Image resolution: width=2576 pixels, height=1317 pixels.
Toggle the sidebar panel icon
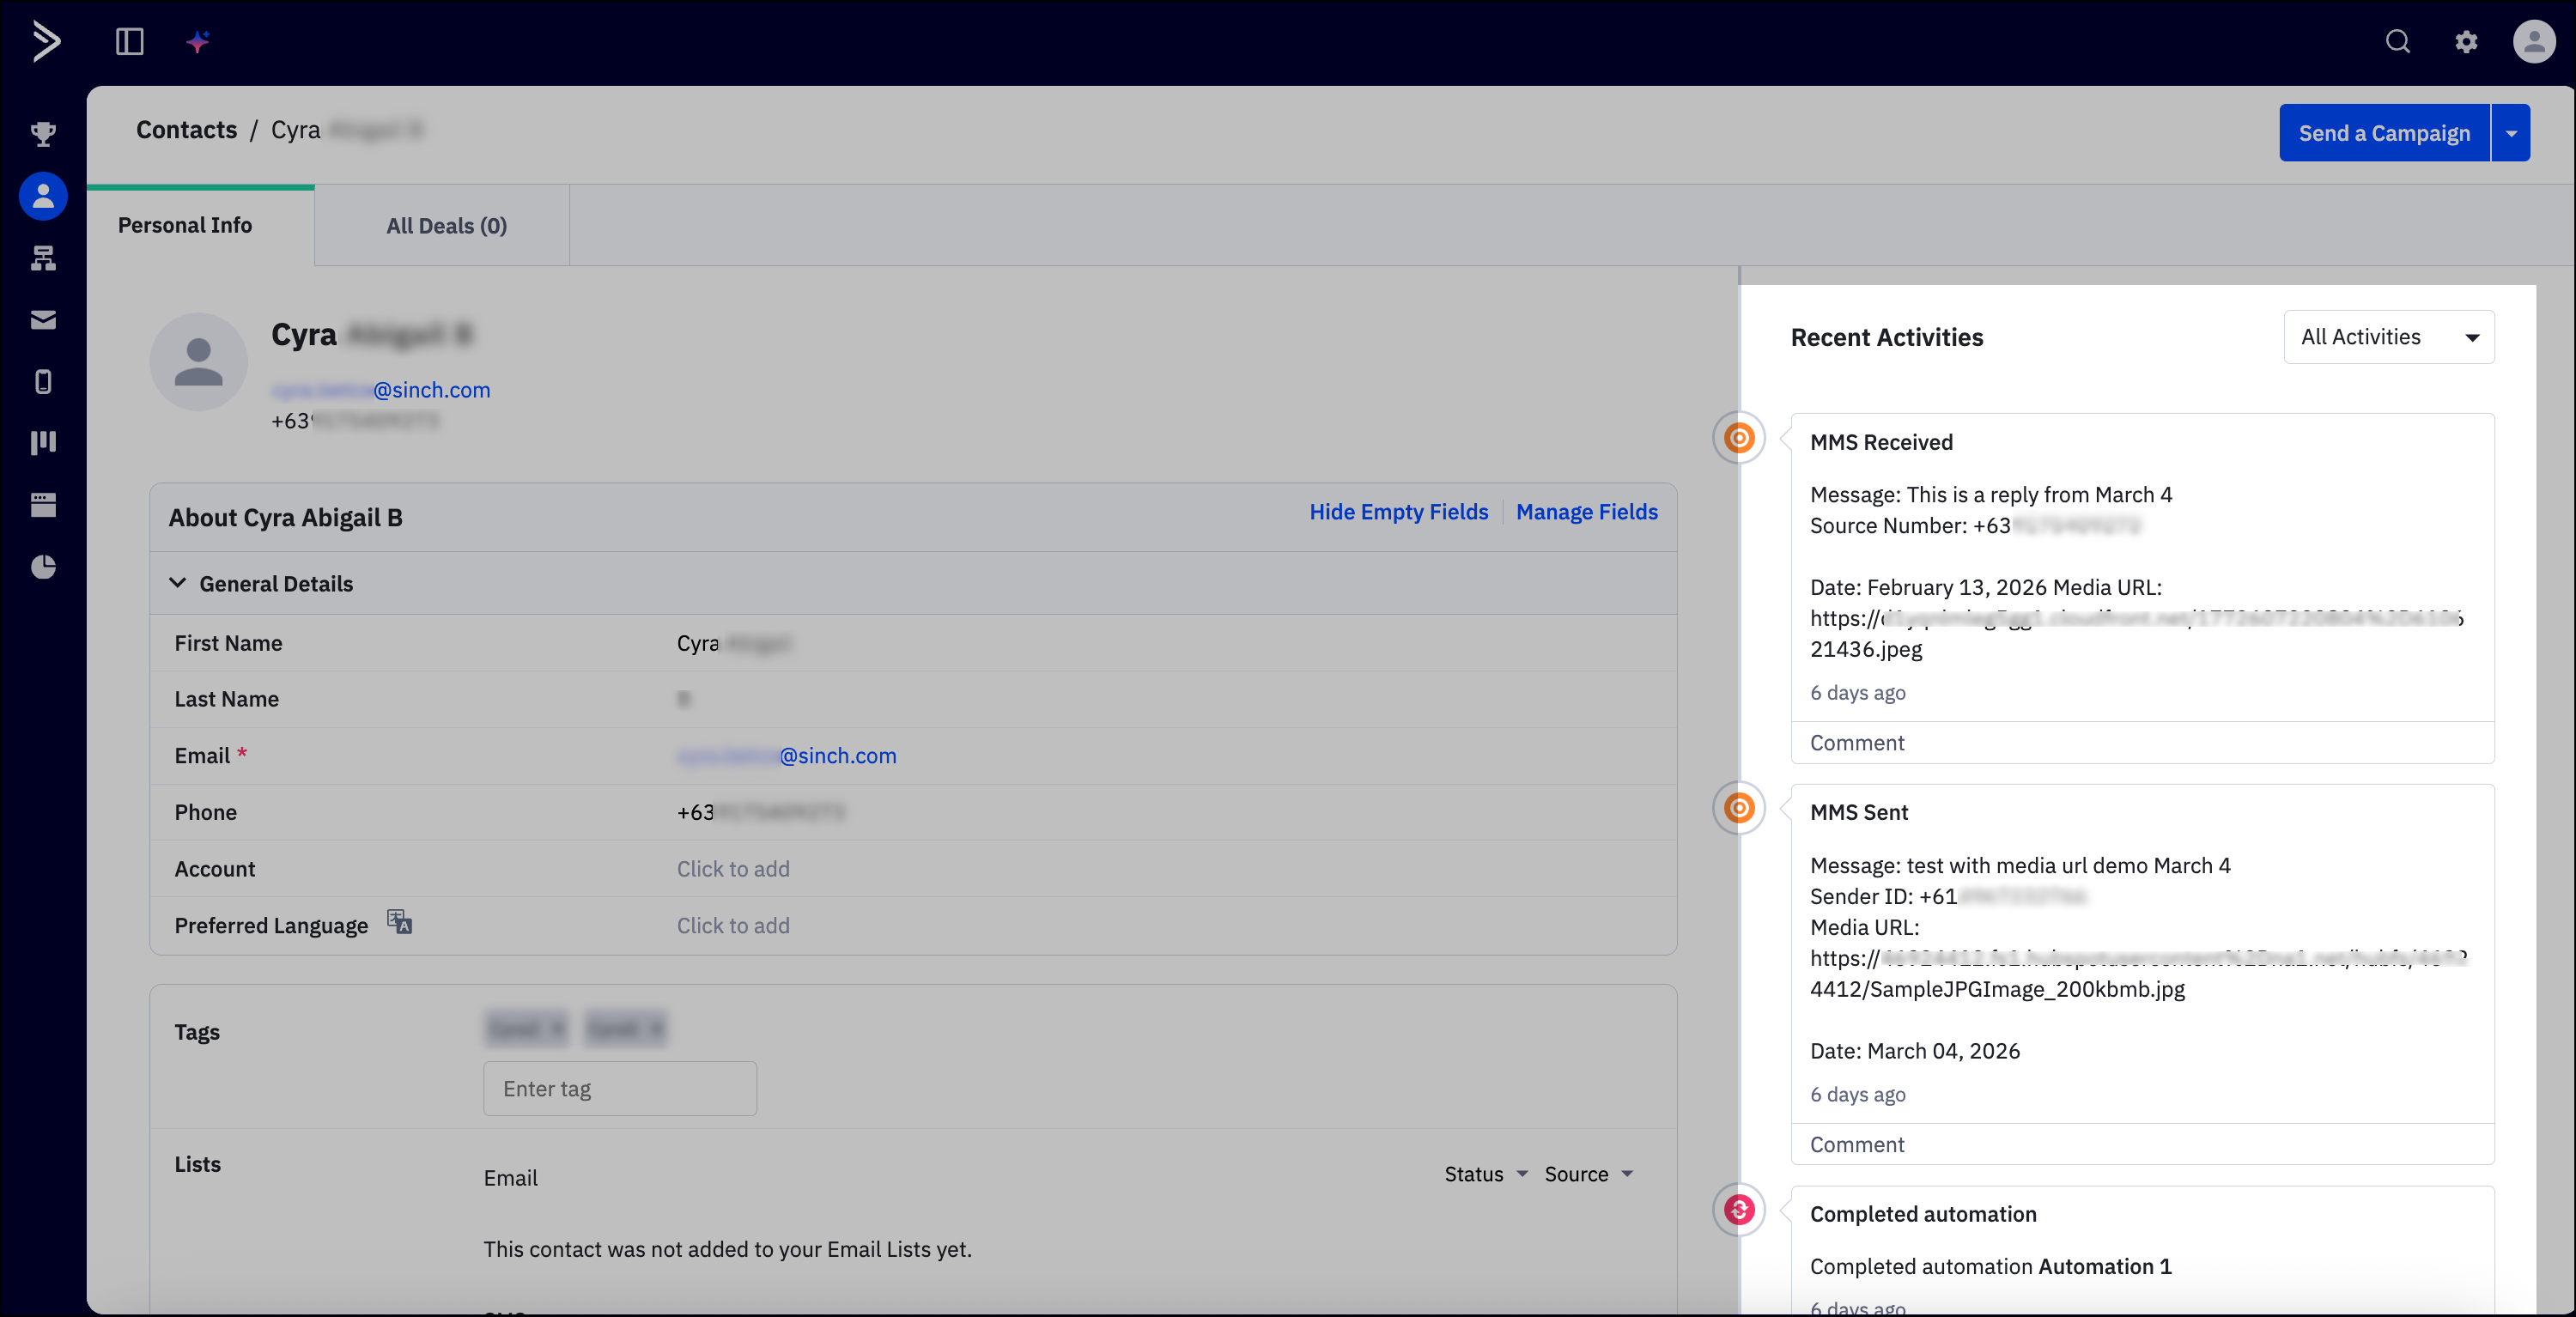coord(130,42)
